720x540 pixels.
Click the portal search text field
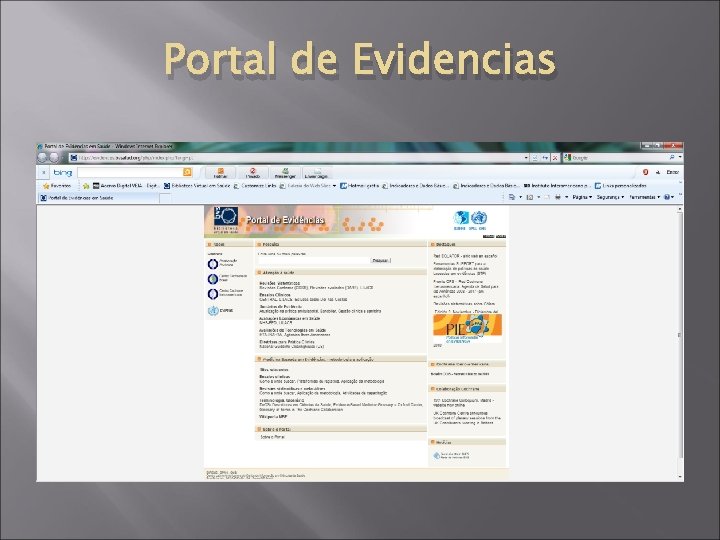click(x=314, y=261)
